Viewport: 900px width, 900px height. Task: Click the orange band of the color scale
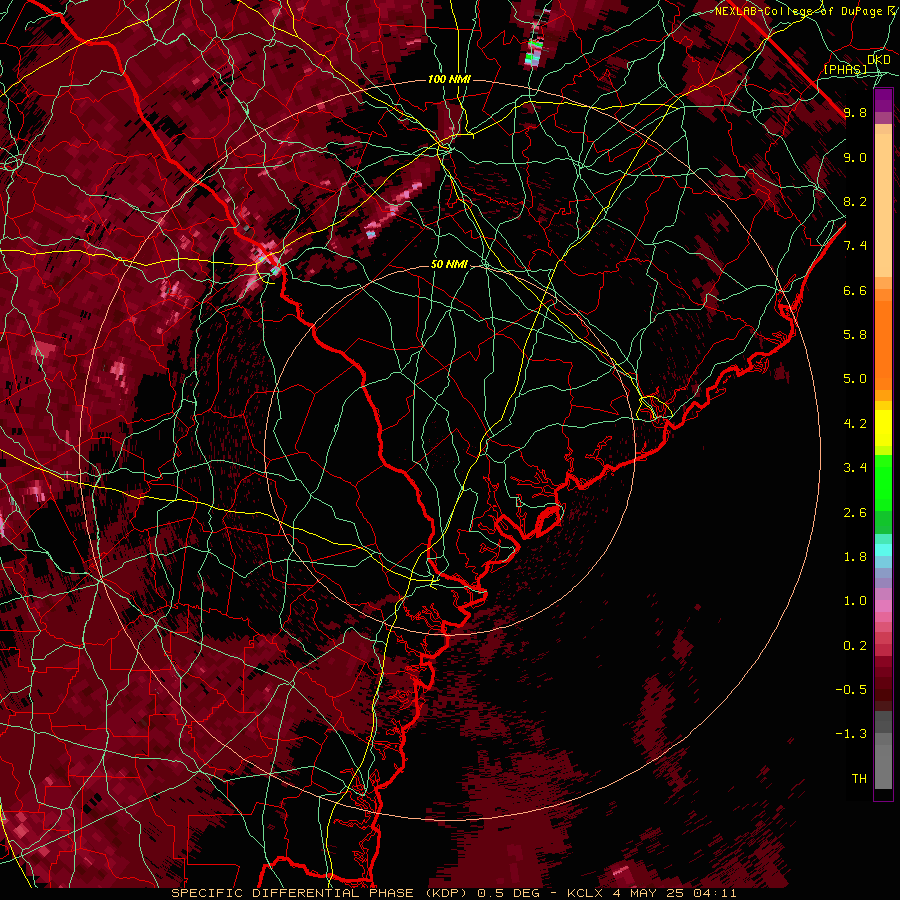tap(883, 346)
